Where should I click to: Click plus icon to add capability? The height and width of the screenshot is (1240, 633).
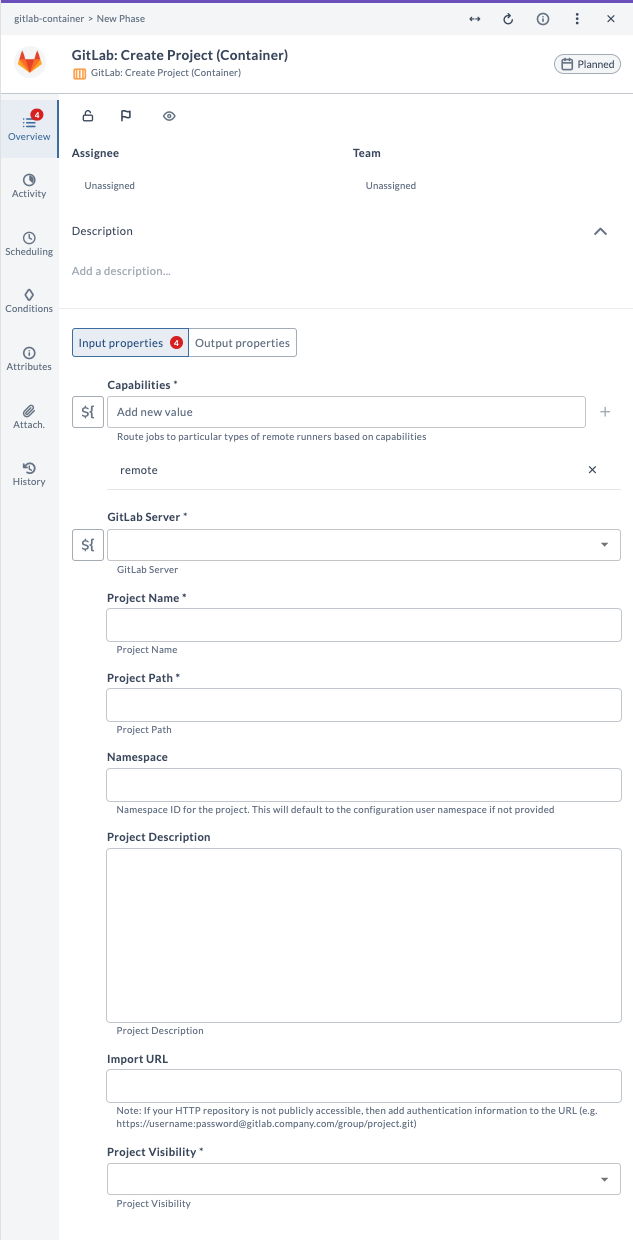tap(605, 412)
